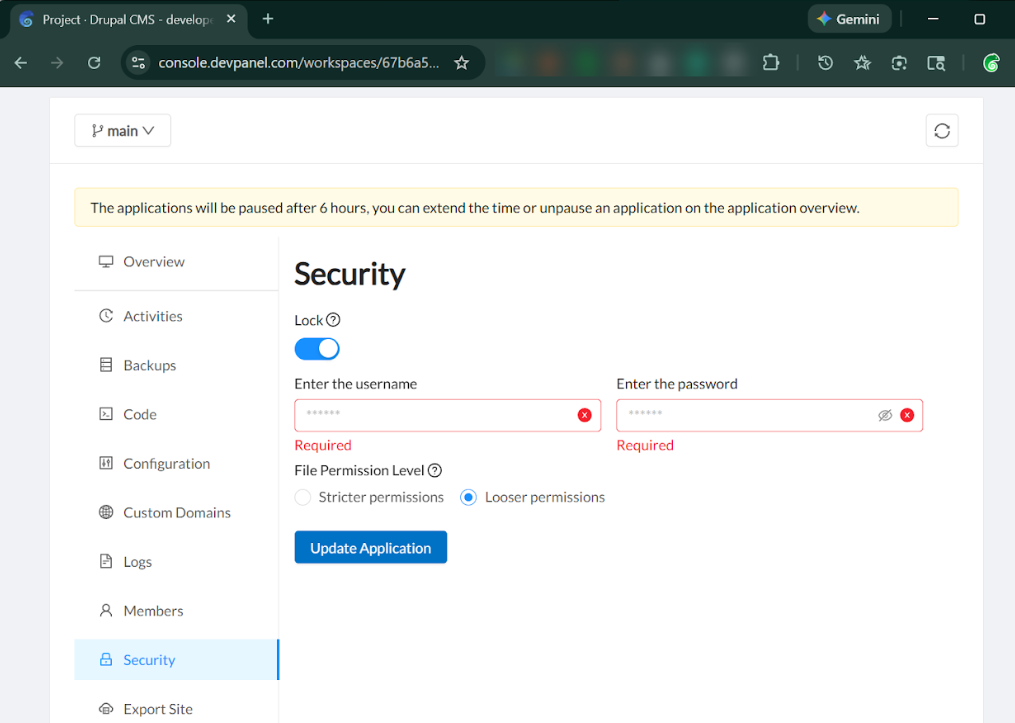Disable the Lock toggle switch
Image resolution: width=1015 pixels, height=723 pixels.
[317, 348]
